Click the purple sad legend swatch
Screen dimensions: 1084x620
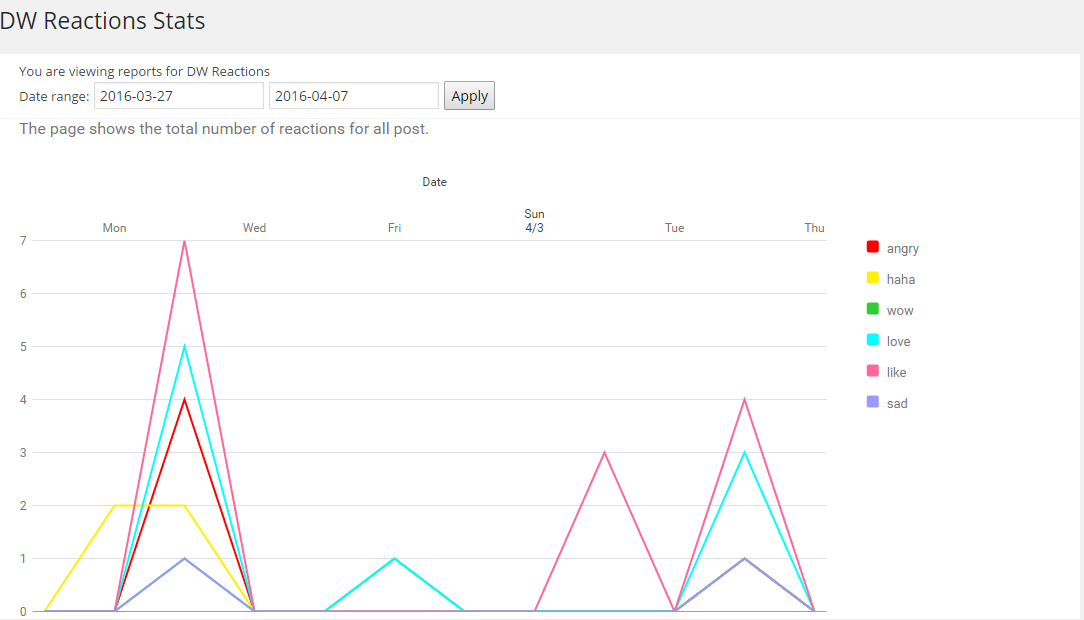tap(872, 402)
